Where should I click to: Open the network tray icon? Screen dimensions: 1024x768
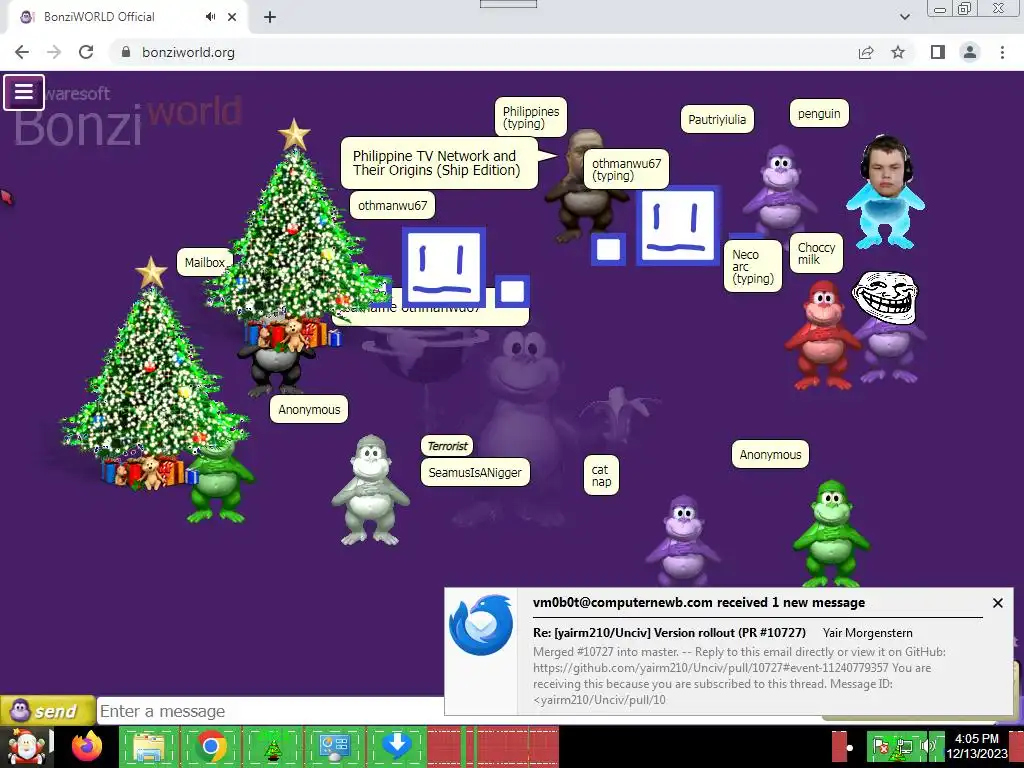(904, 746)
